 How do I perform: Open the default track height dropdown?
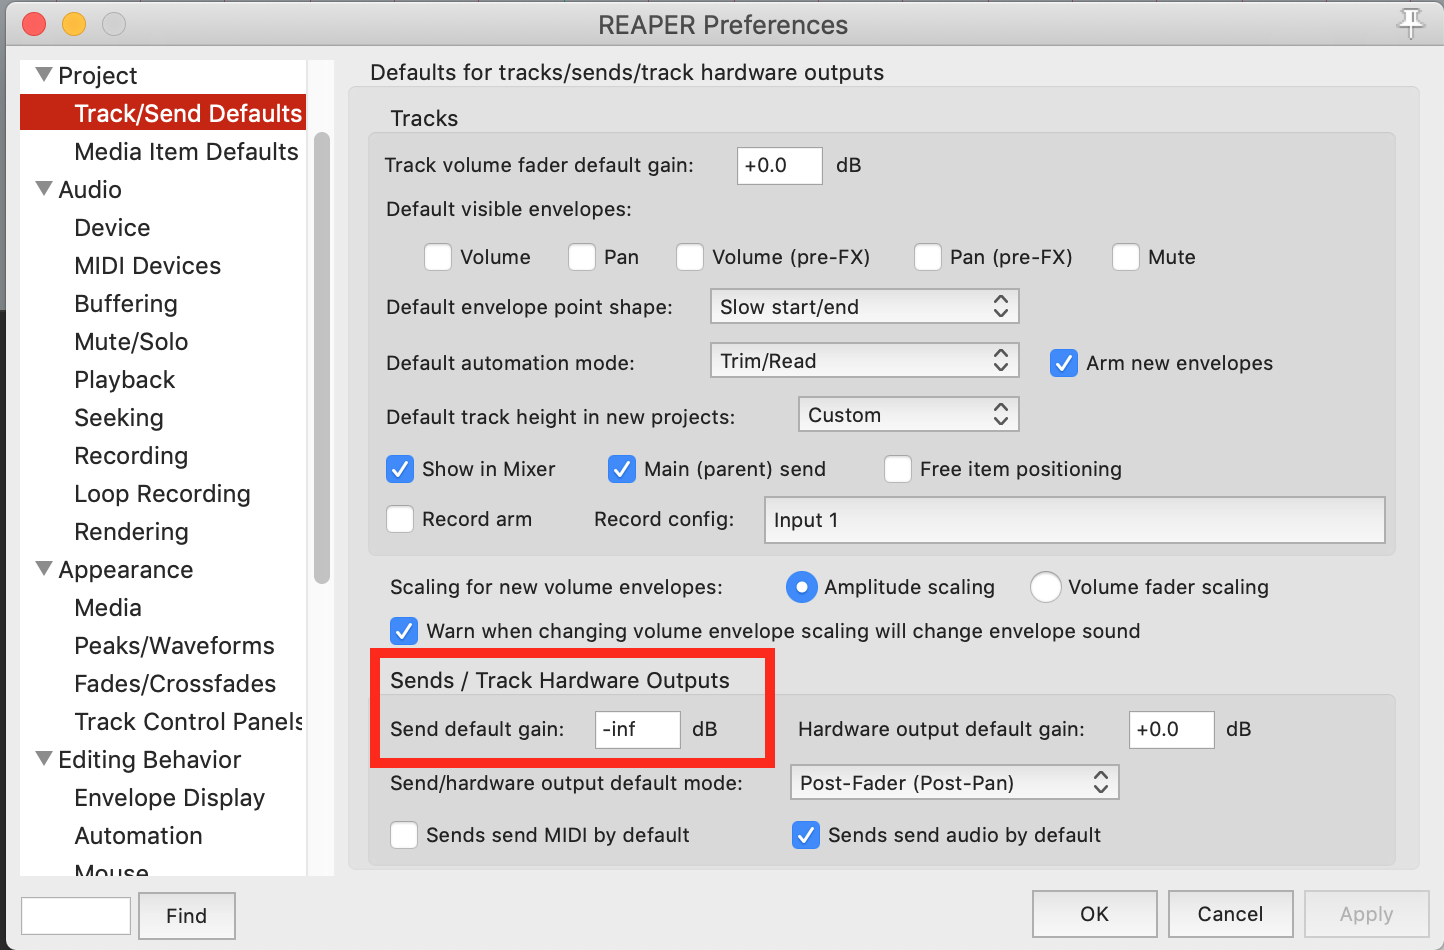pyautogui.click(x=908, y=414)
